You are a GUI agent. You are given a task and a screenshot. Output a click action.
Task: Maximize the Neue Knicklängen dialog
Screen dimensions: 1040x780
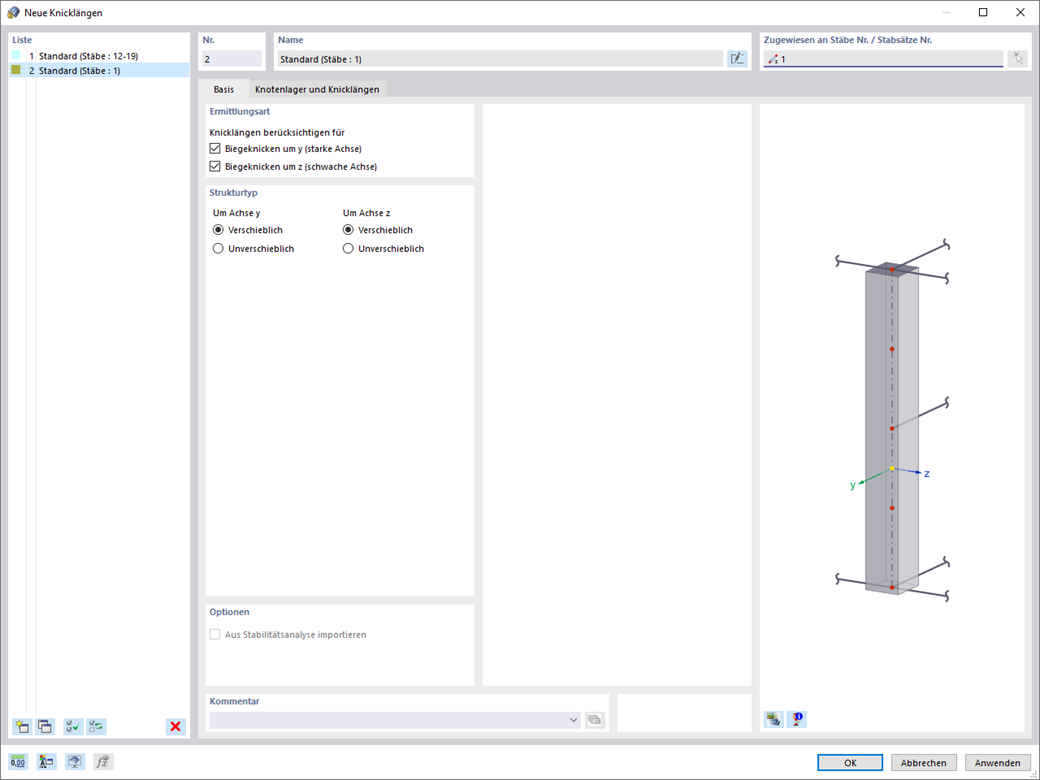(983, 13)
